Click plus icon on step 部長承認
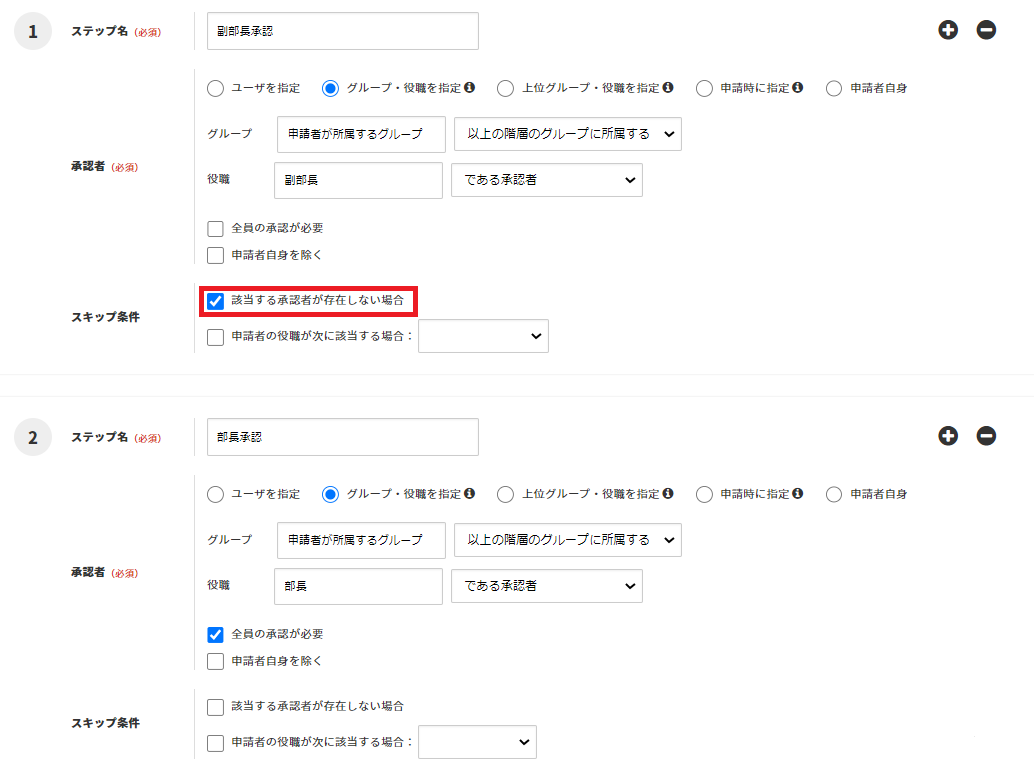The height and width of the screenshot is (771, 1034). coord(948,436)
